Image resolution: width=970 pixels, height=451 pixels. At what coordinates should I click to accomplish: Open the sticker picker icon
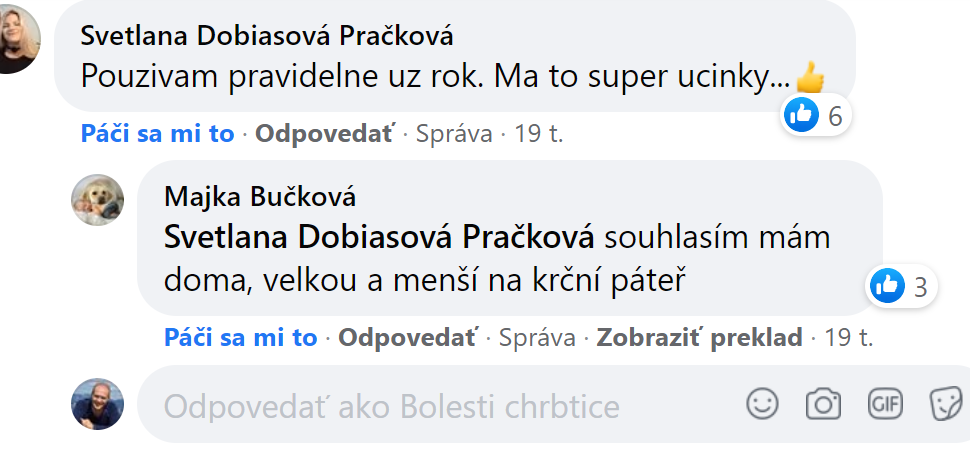pos(946,404)
